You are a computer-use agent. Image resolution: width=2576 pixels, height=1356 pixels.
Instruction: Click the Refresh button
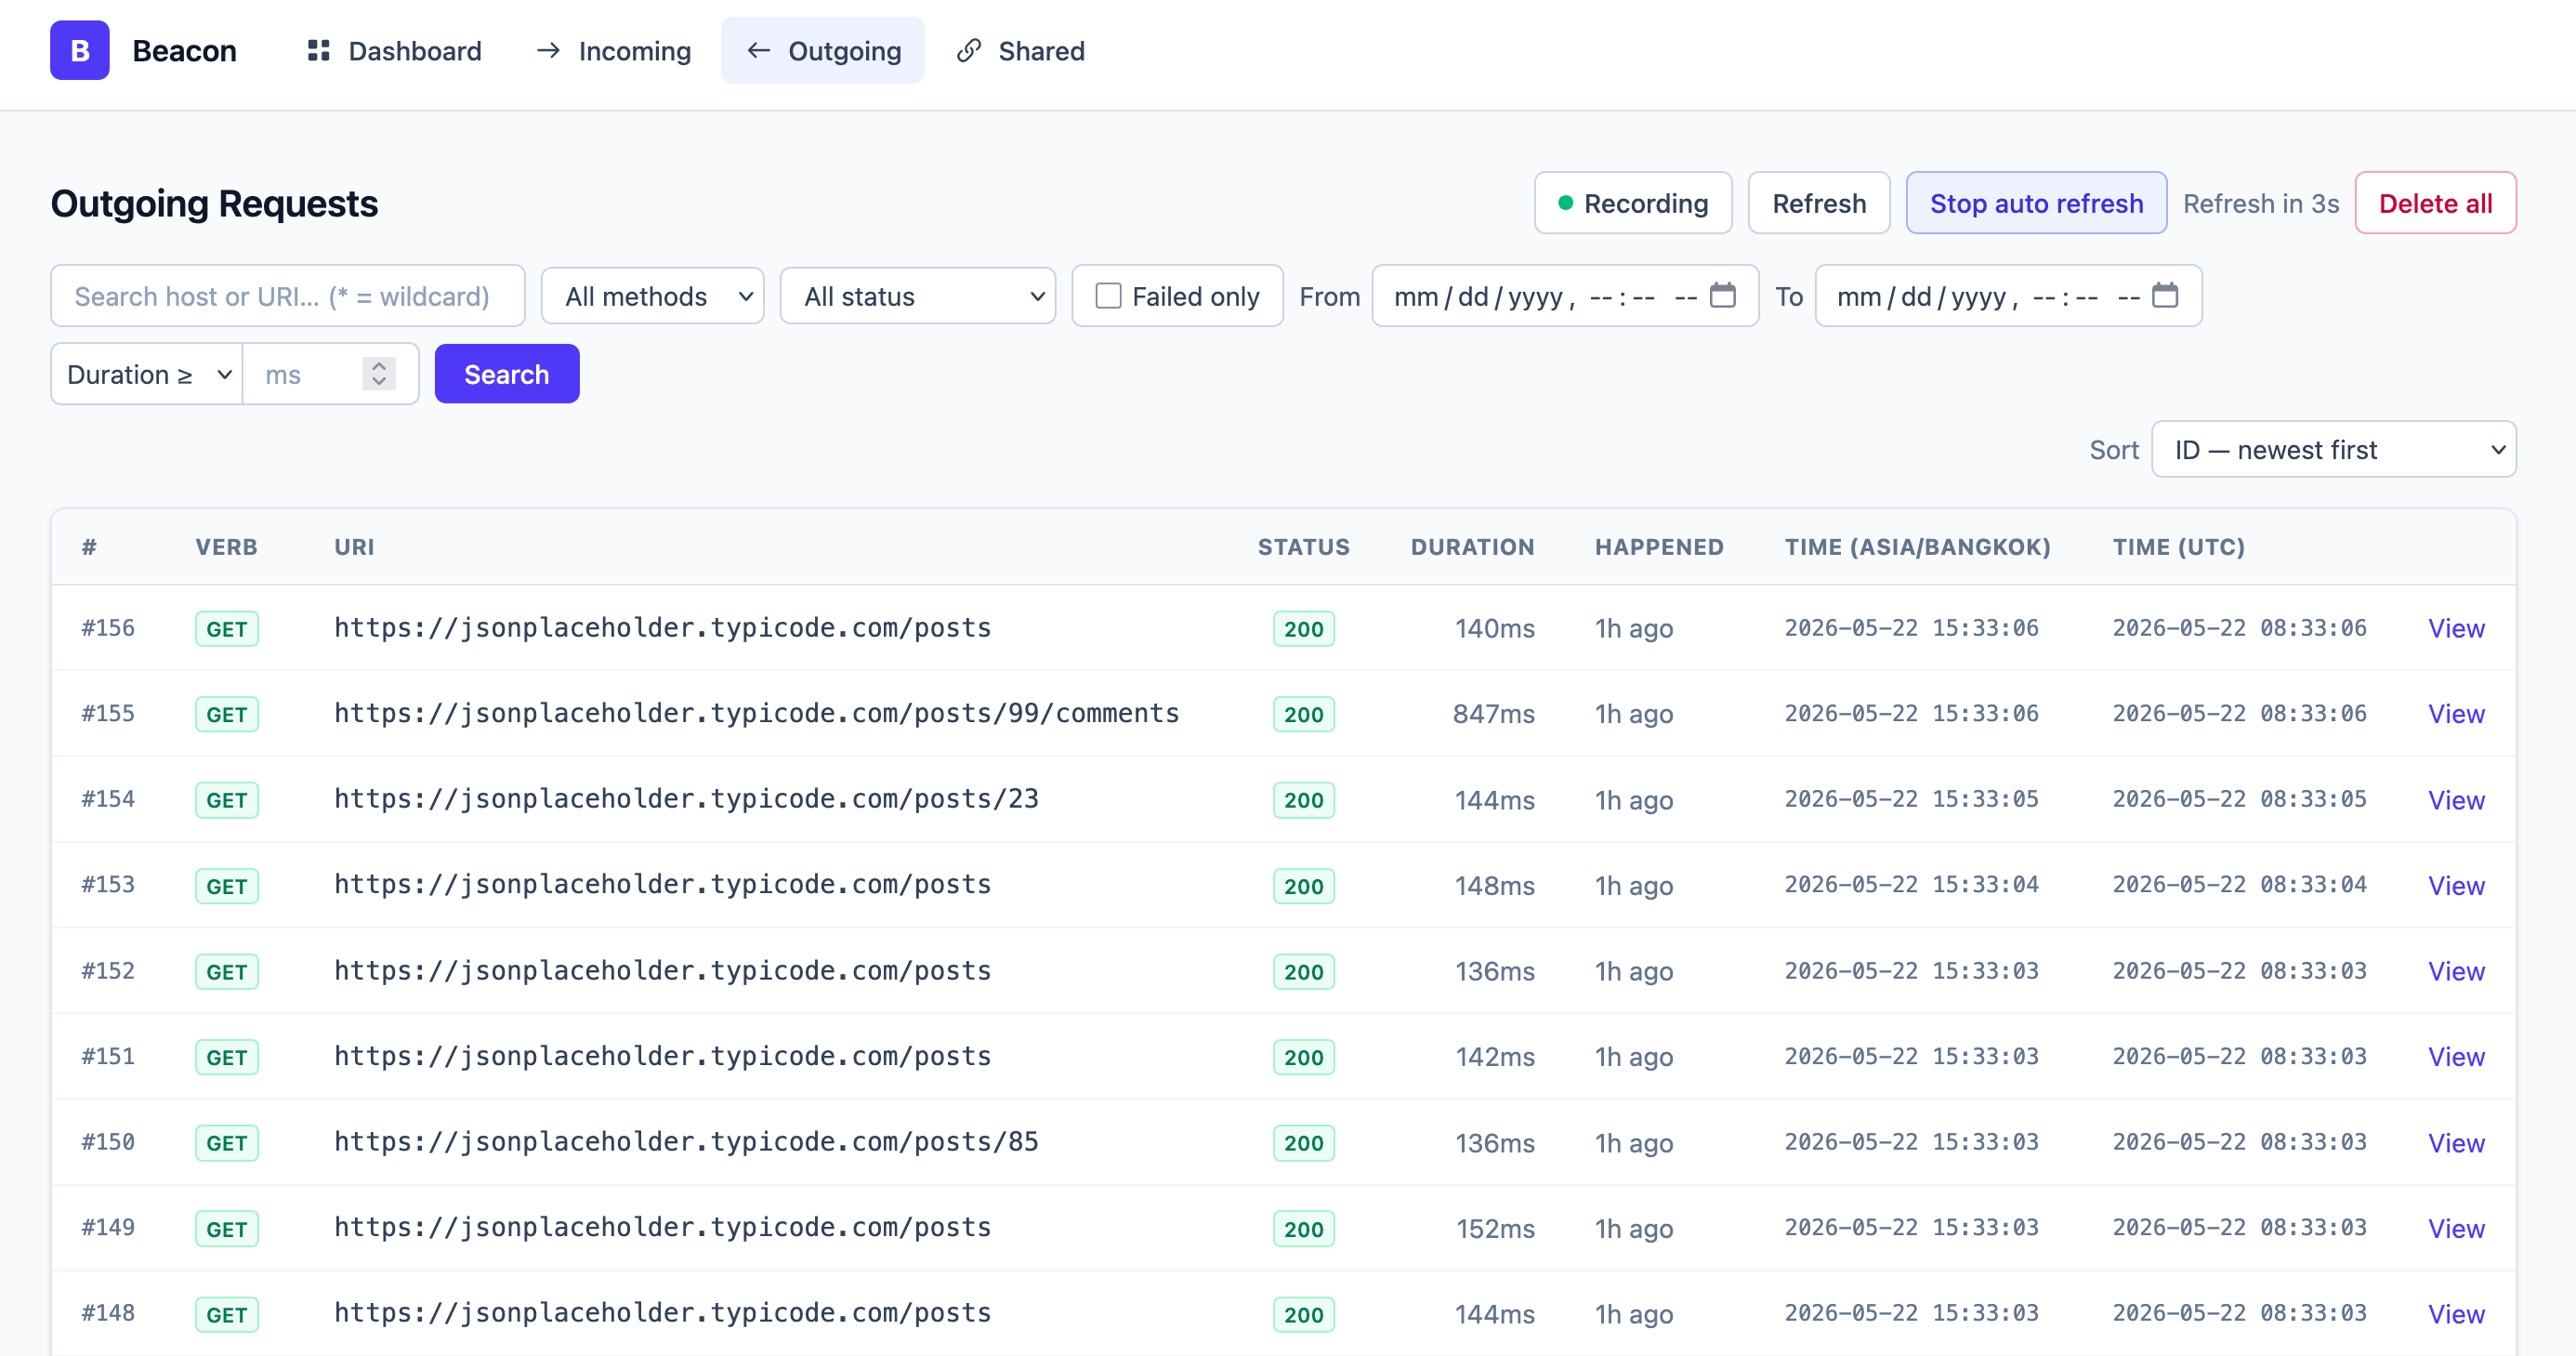[1818, 203]
